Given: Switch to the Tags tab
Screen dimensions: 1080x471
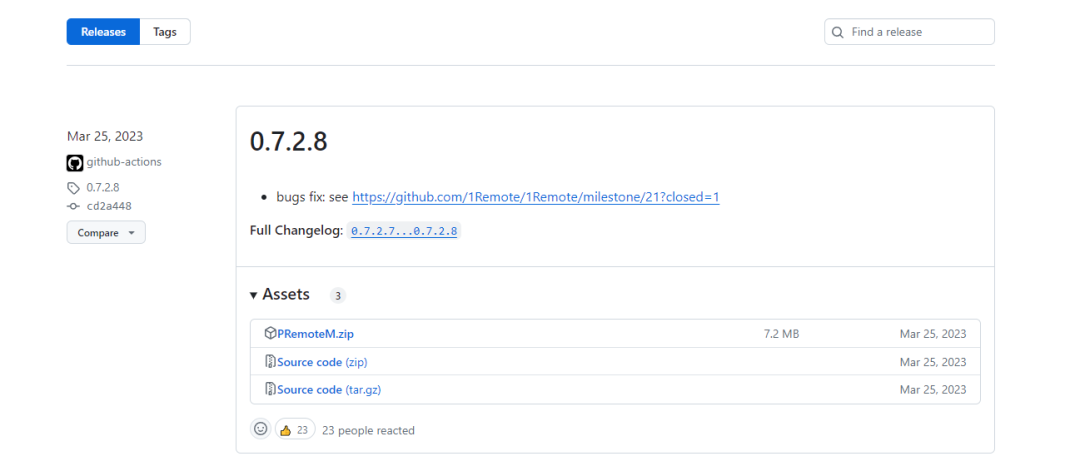Looking at the screenshot, I should (x=165, y=32).
